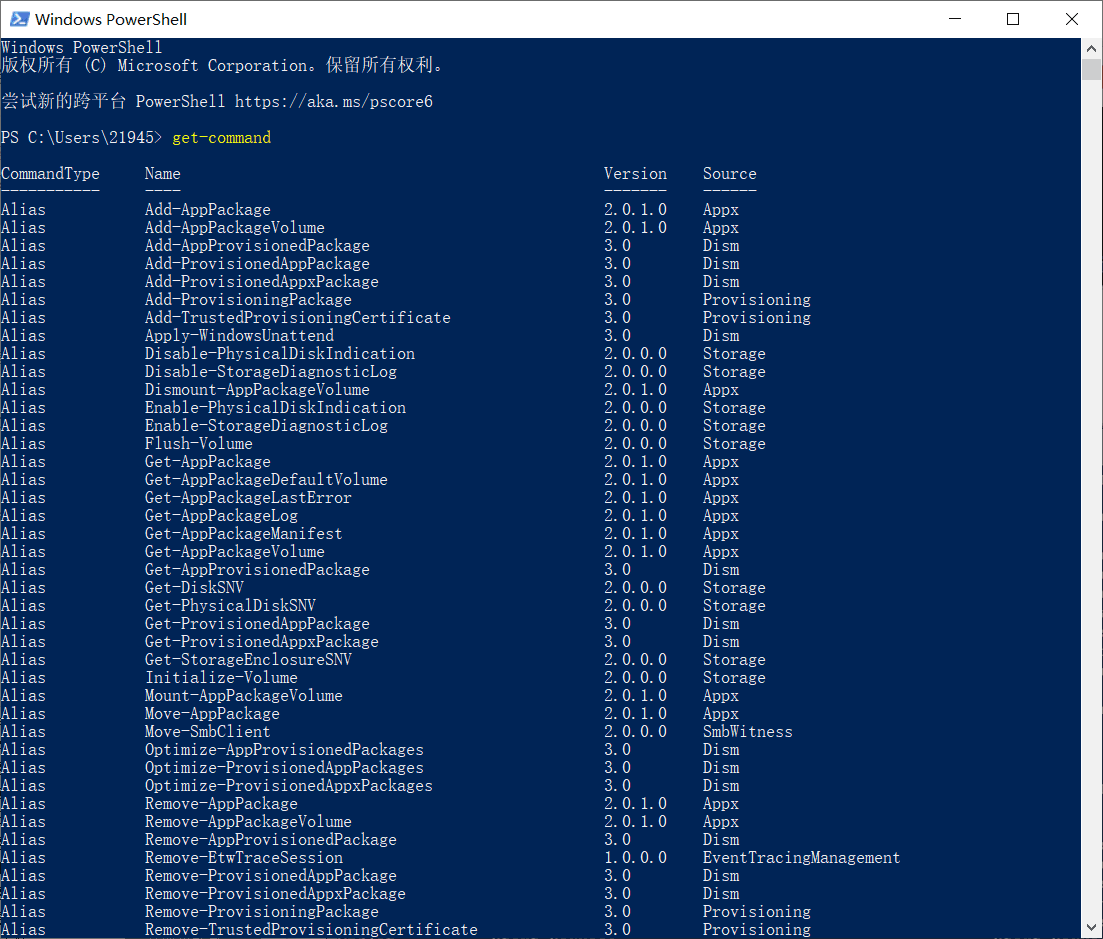Click Remove-AppPackageVolume entry
Image resolution: width=1103 pixels, height=939 pixels.
coord(248,822)
